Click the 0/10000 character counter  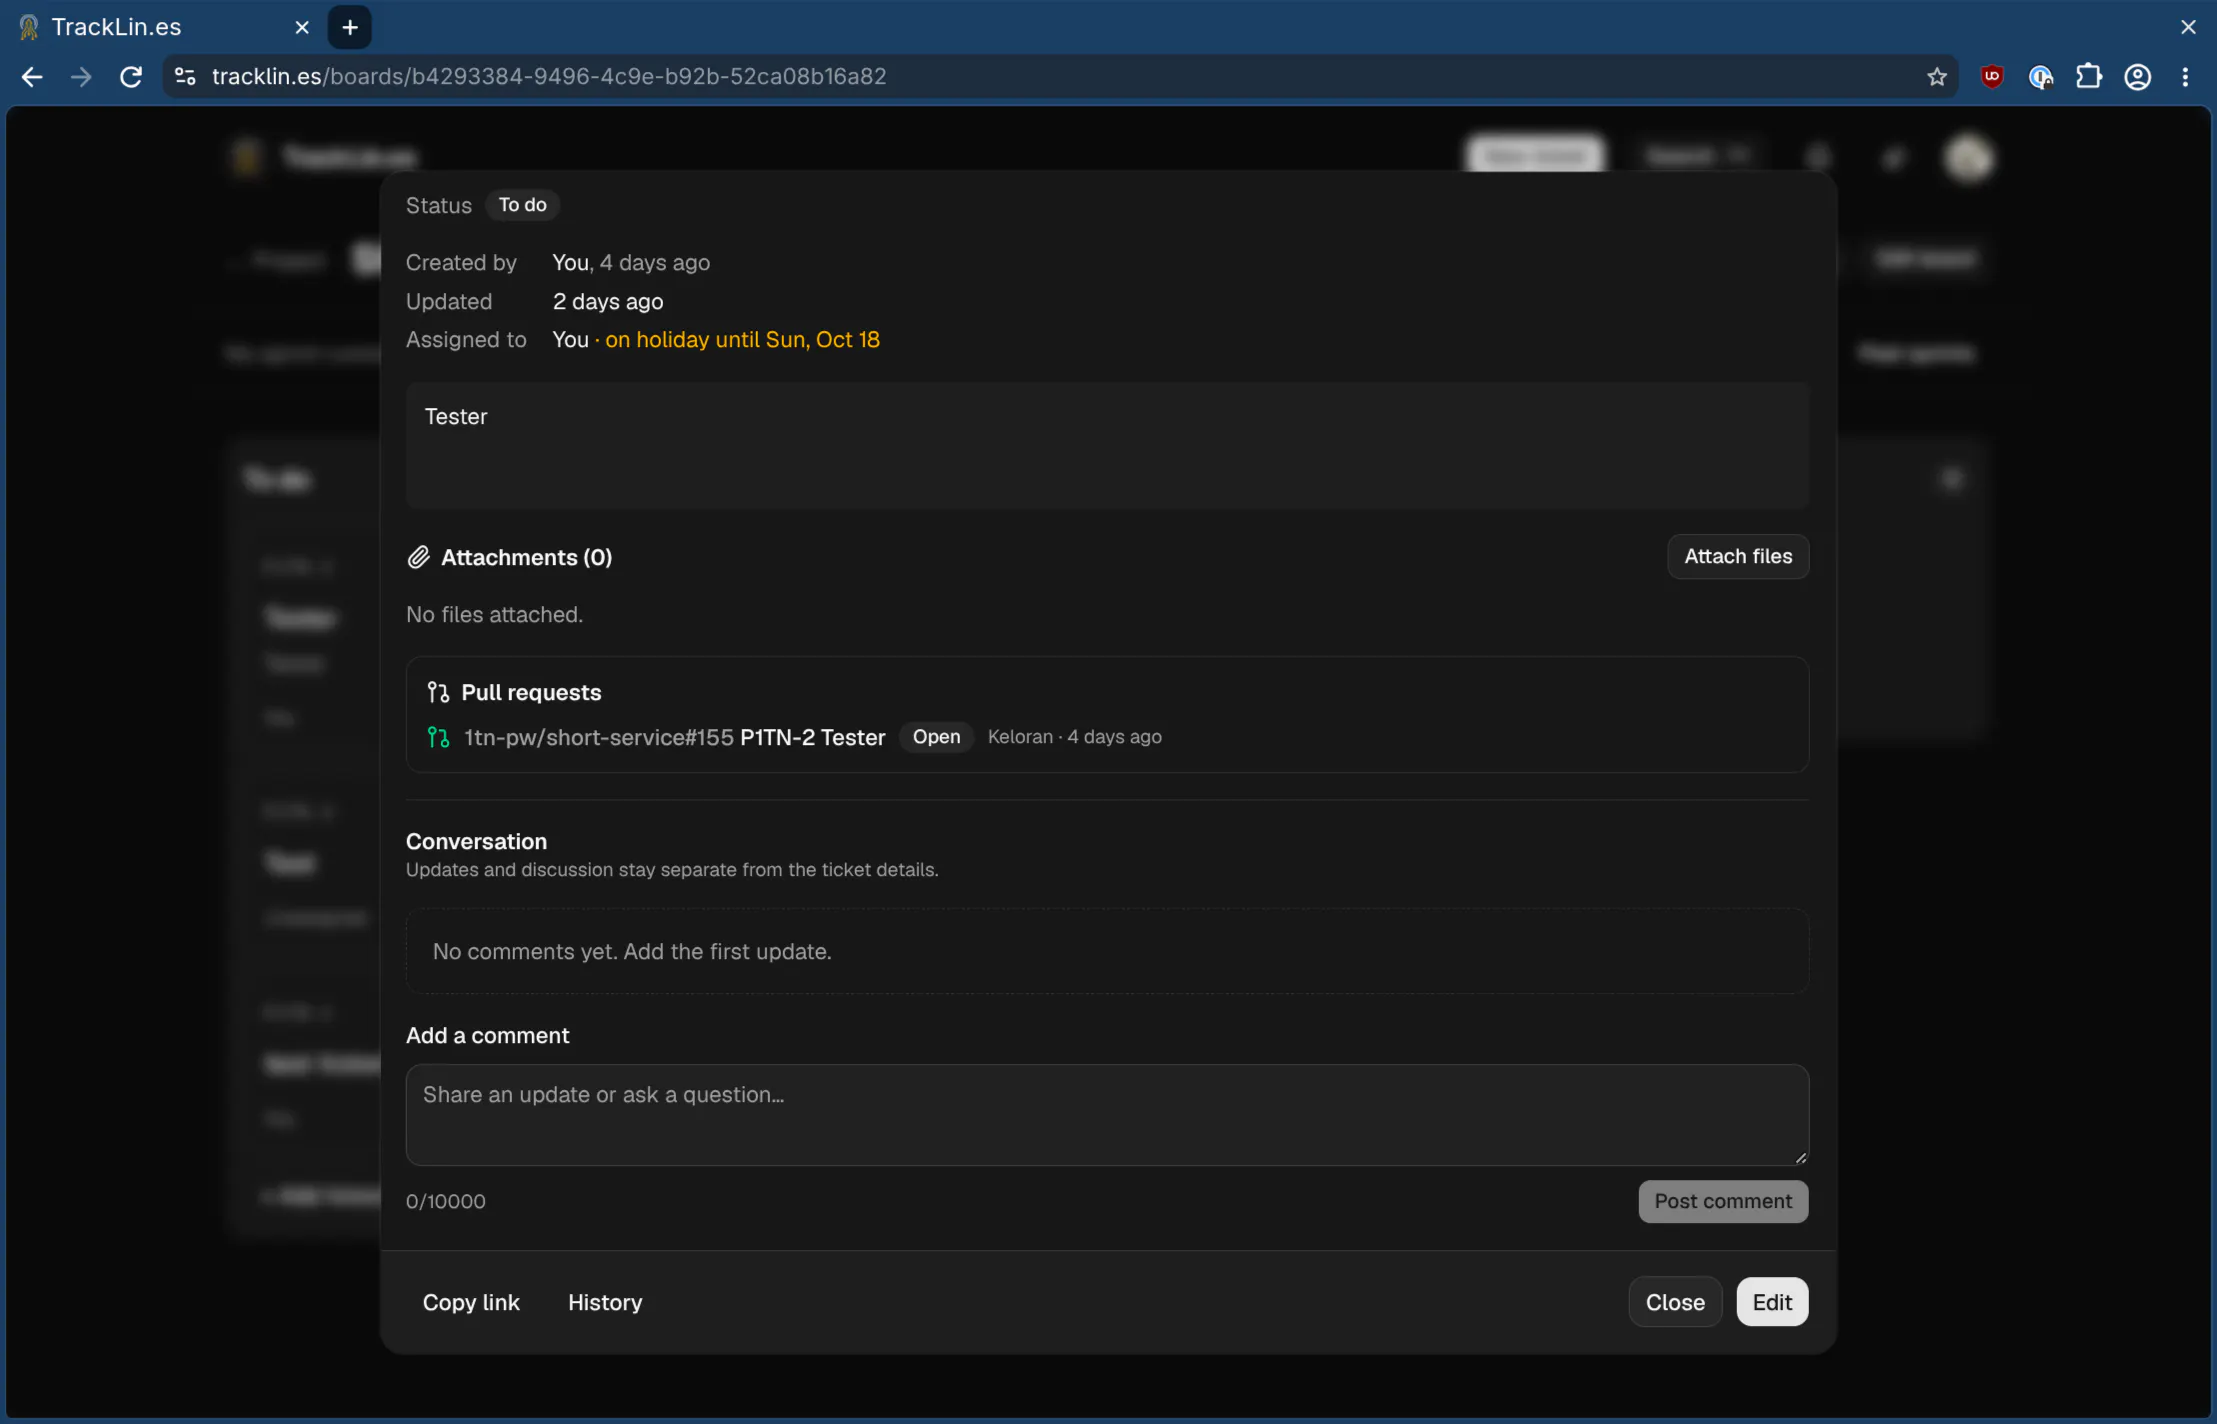click(446, 1201)
